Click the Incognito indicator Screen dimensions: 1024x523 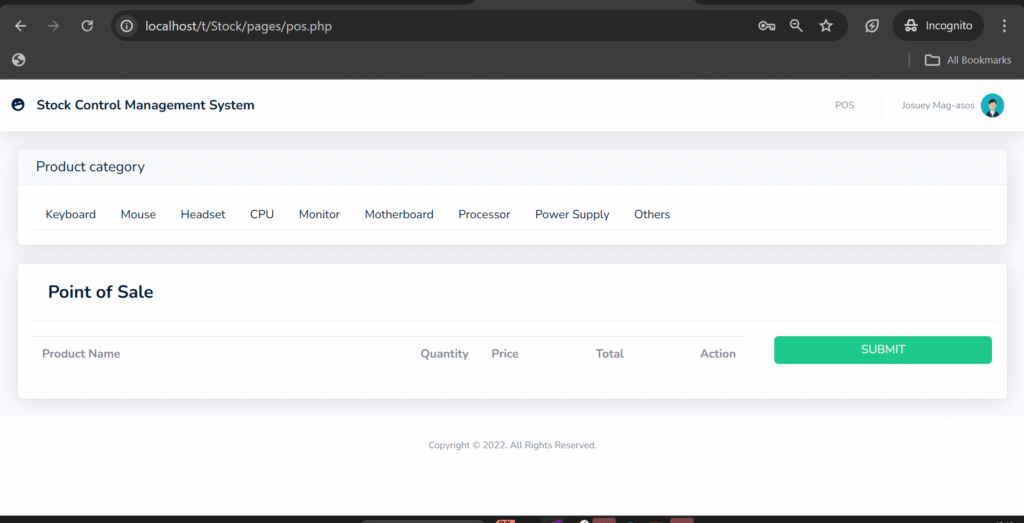tap(938, 26)
